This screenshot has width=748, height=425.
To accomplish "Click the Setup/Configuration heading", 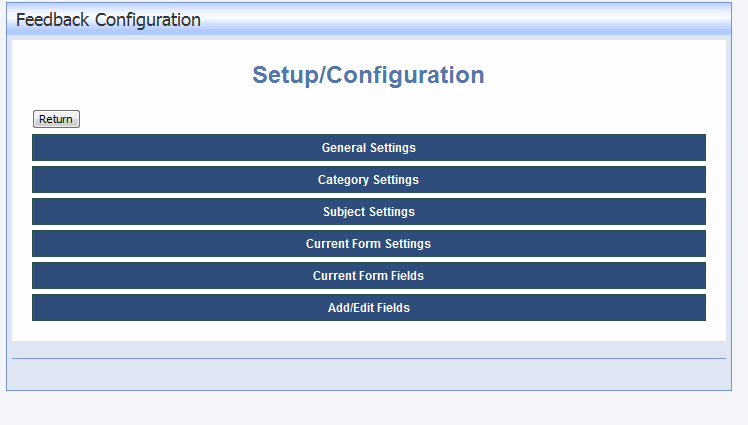I will click(368, 75).
